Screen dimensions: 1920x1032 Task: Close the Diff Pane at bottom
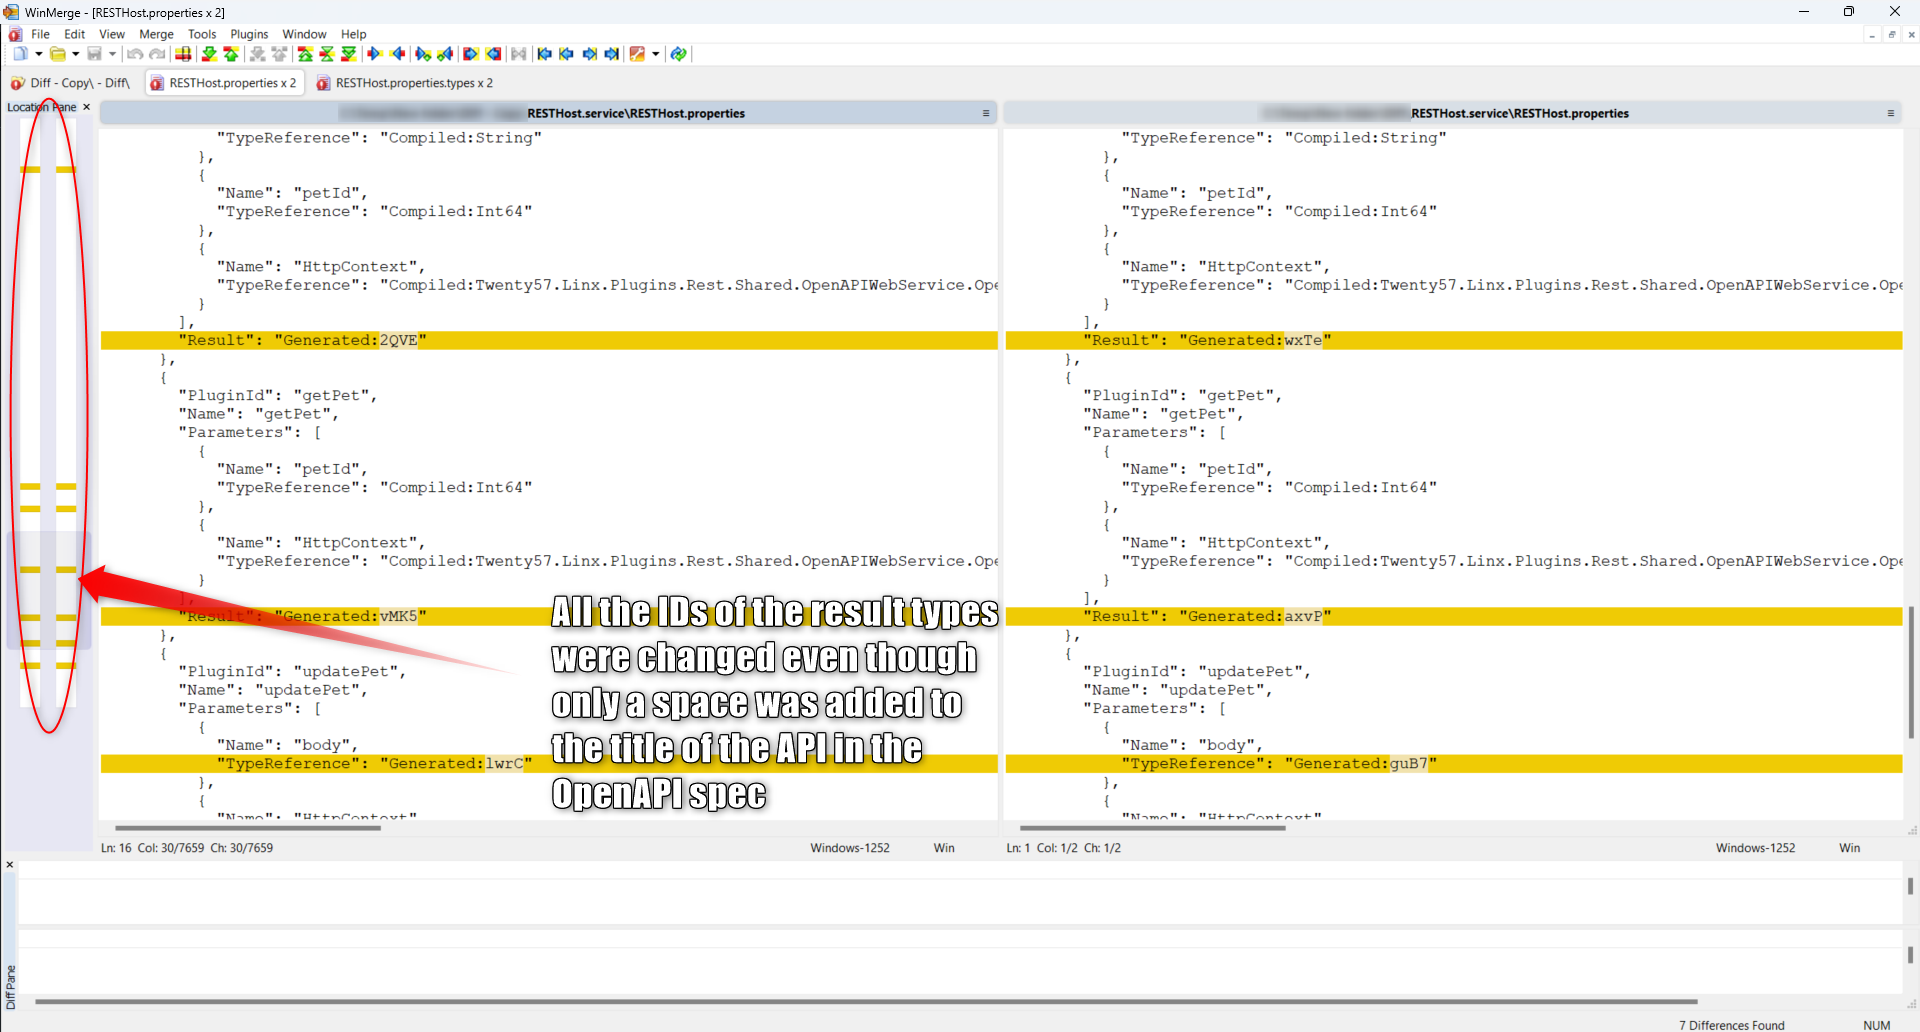pos(10,865)
